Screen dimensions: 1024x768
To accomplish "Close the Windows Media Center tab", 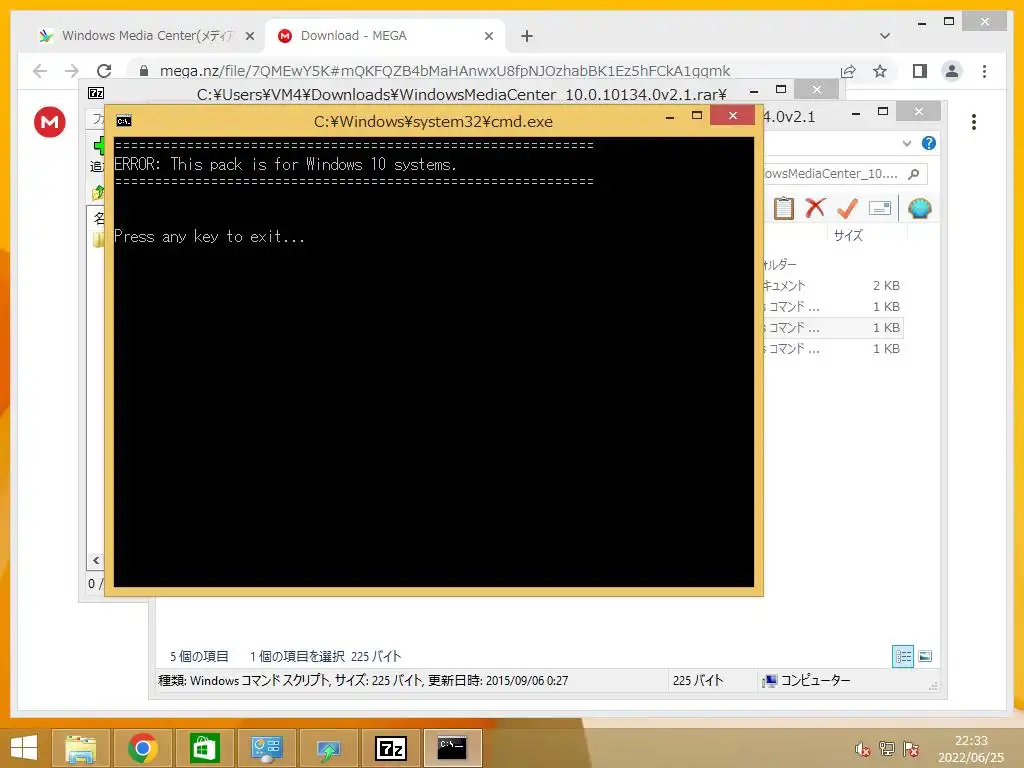I will point(249,36).
